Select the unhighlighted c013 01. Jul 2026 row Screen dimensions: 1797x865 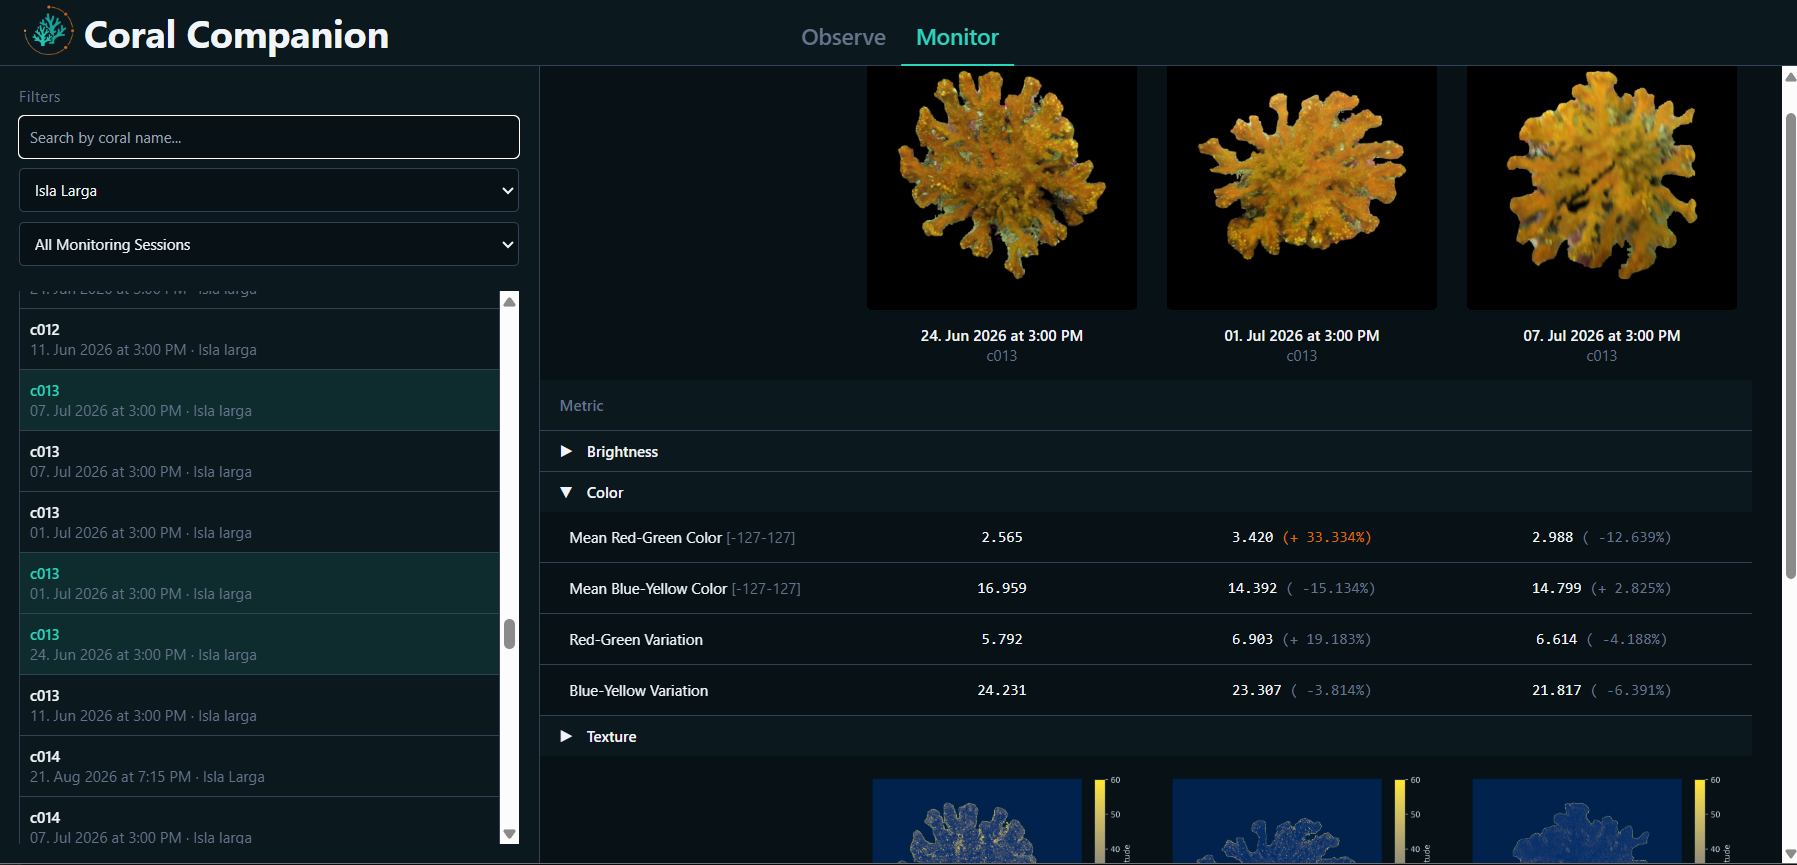pyautogui.click(x=259, y=522)
